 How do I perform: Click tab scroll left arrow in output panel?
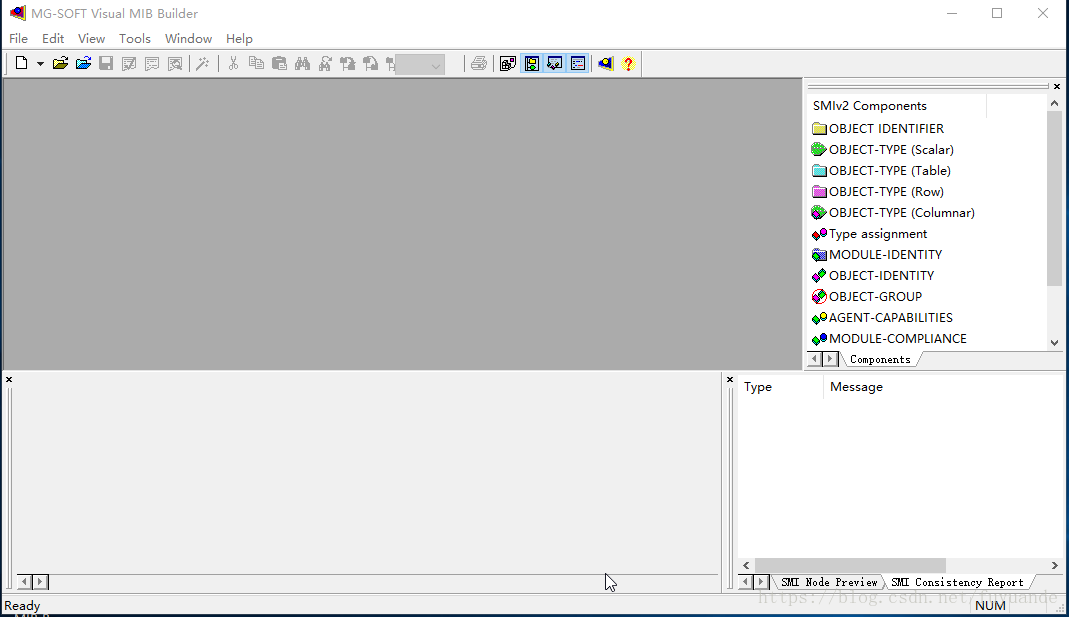tap(25, 582)
